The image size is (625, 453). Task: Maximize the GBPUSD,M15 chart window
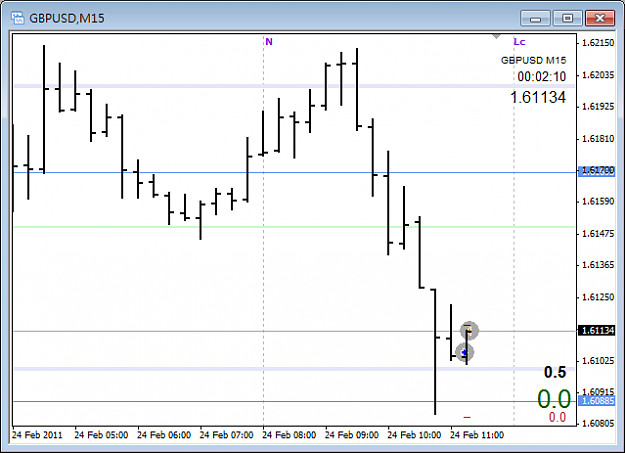(568, 18)
